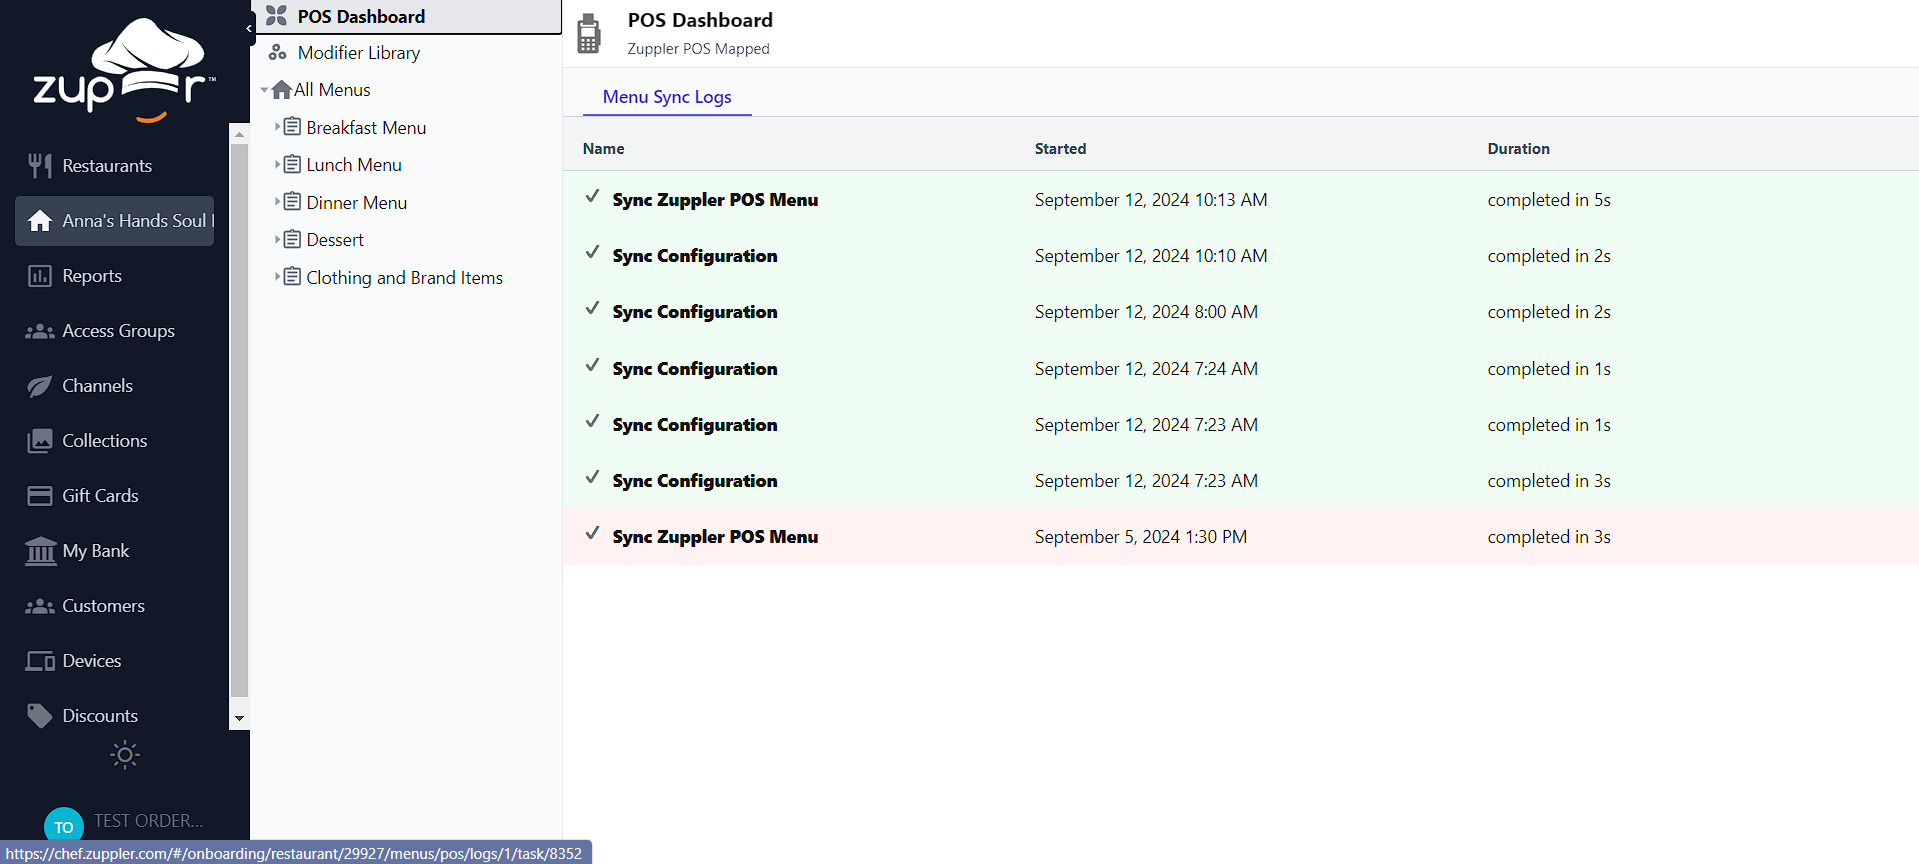Expand the Dinner Menu arrow
The image size is (1919, 864).
pyautogui.click(x=277, y=202)
